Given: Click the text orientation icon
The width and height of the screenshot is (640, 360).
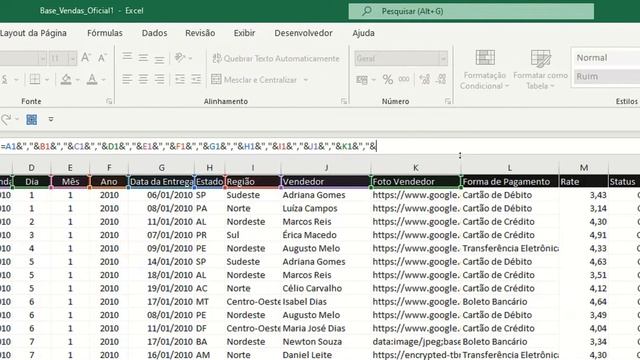Looking at the screenshot, I should point(180,58).
